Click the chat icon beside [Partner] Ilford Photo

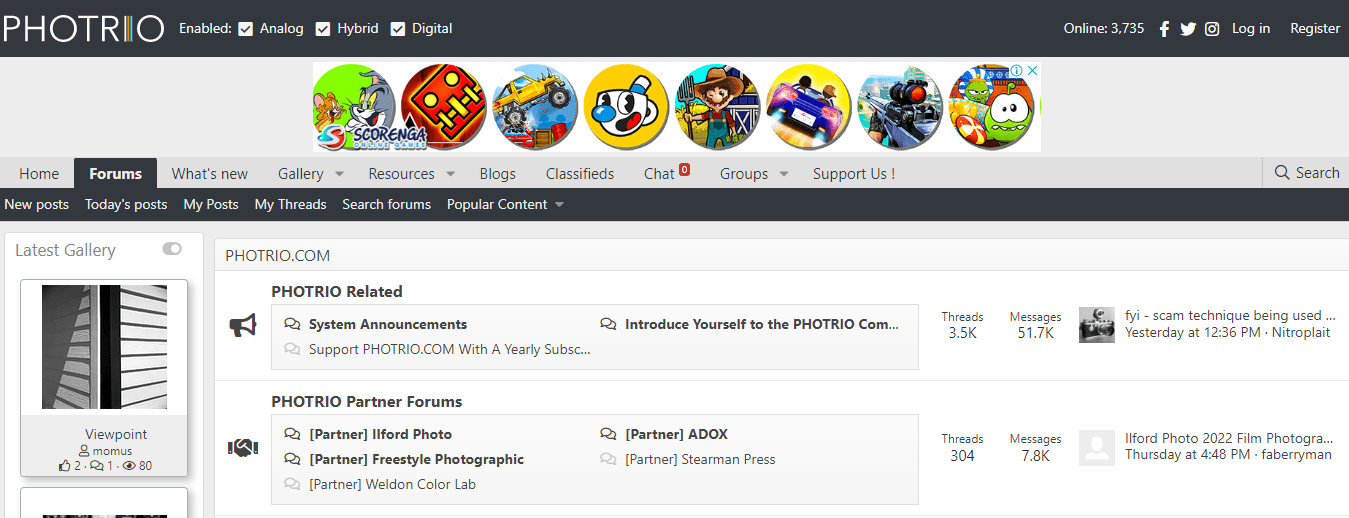[292, 434]
